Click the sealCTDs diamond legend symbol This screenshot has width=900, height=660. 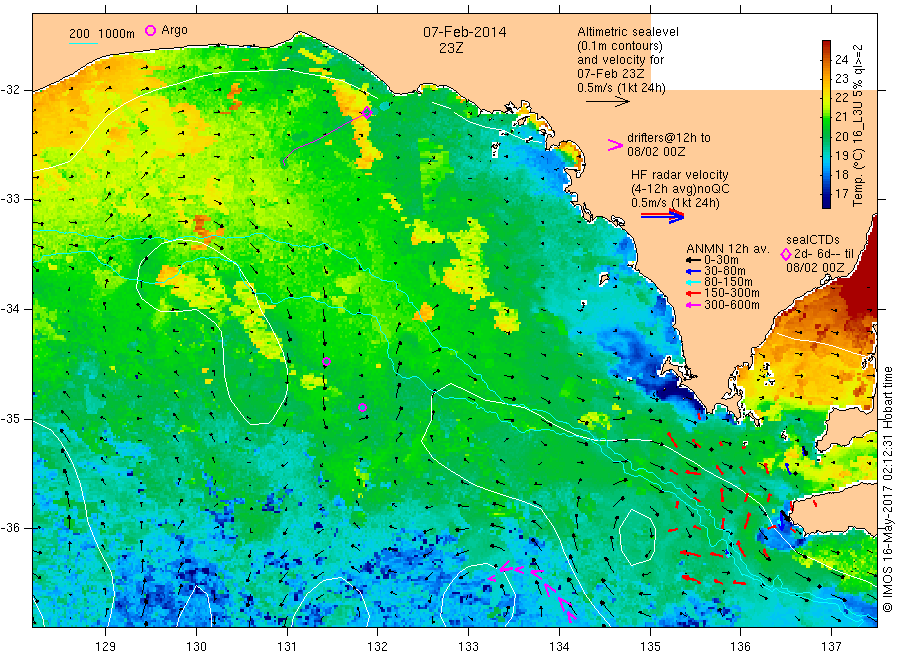(786, 254)
